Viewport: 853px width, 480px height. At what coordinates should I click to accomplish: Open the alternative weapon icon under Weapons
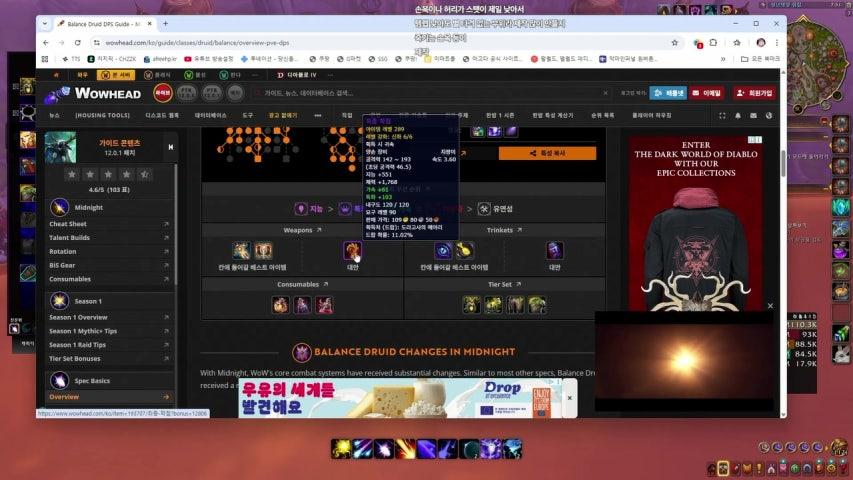pos(353,250)
